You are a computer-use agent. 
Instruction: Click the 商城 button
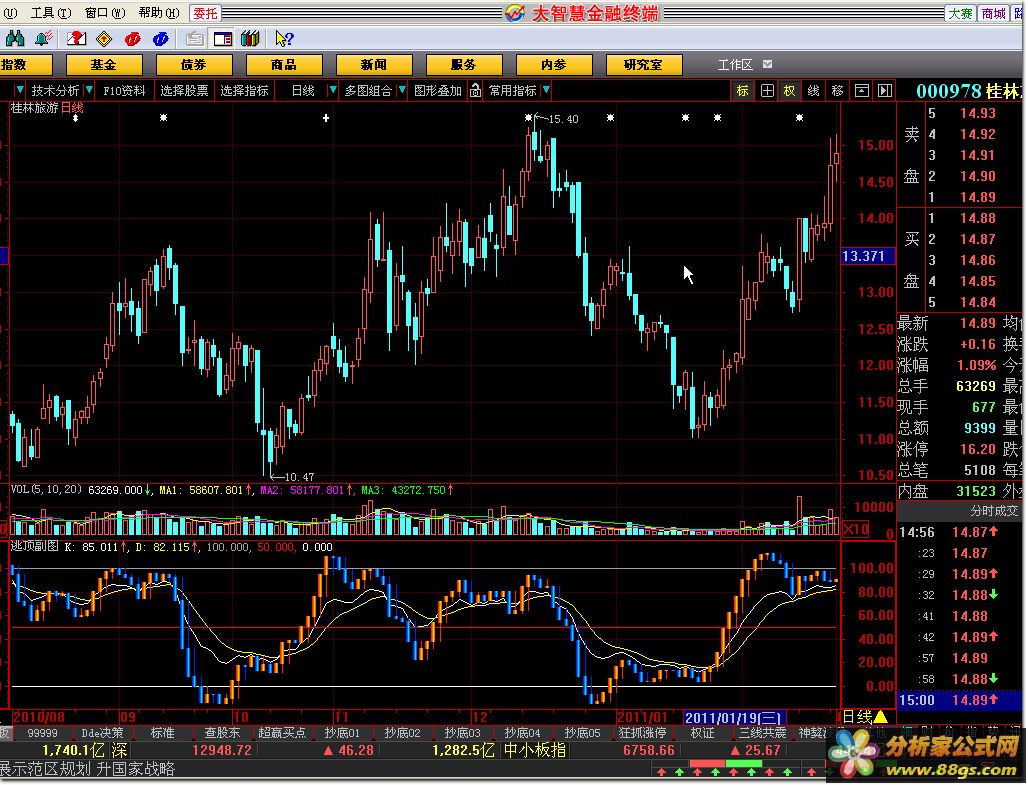click(x=993, y=13)
